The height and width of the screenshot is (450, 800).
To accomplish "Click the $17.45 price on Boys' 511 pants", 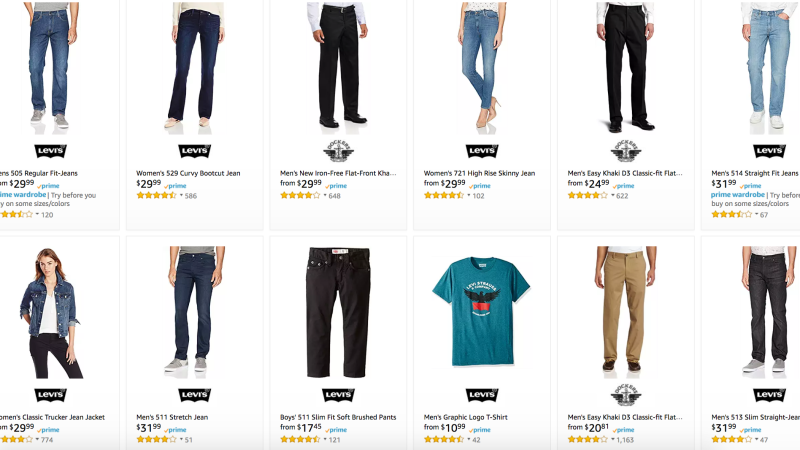I will click(309, 428).
